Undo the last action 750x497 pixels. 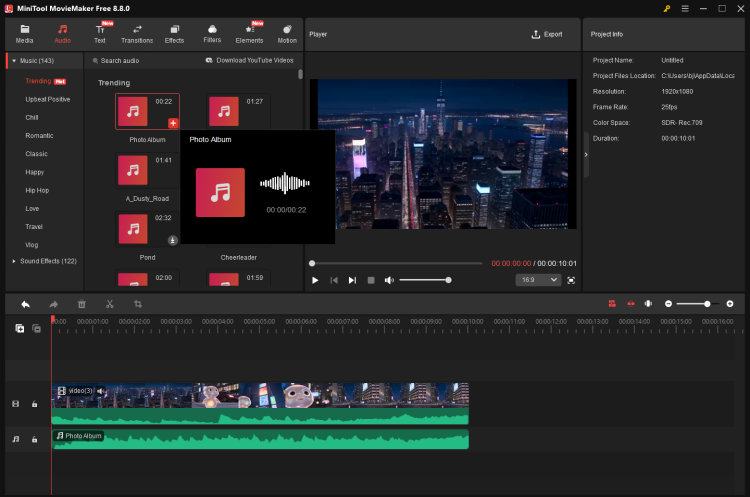(x=25, y=304)
